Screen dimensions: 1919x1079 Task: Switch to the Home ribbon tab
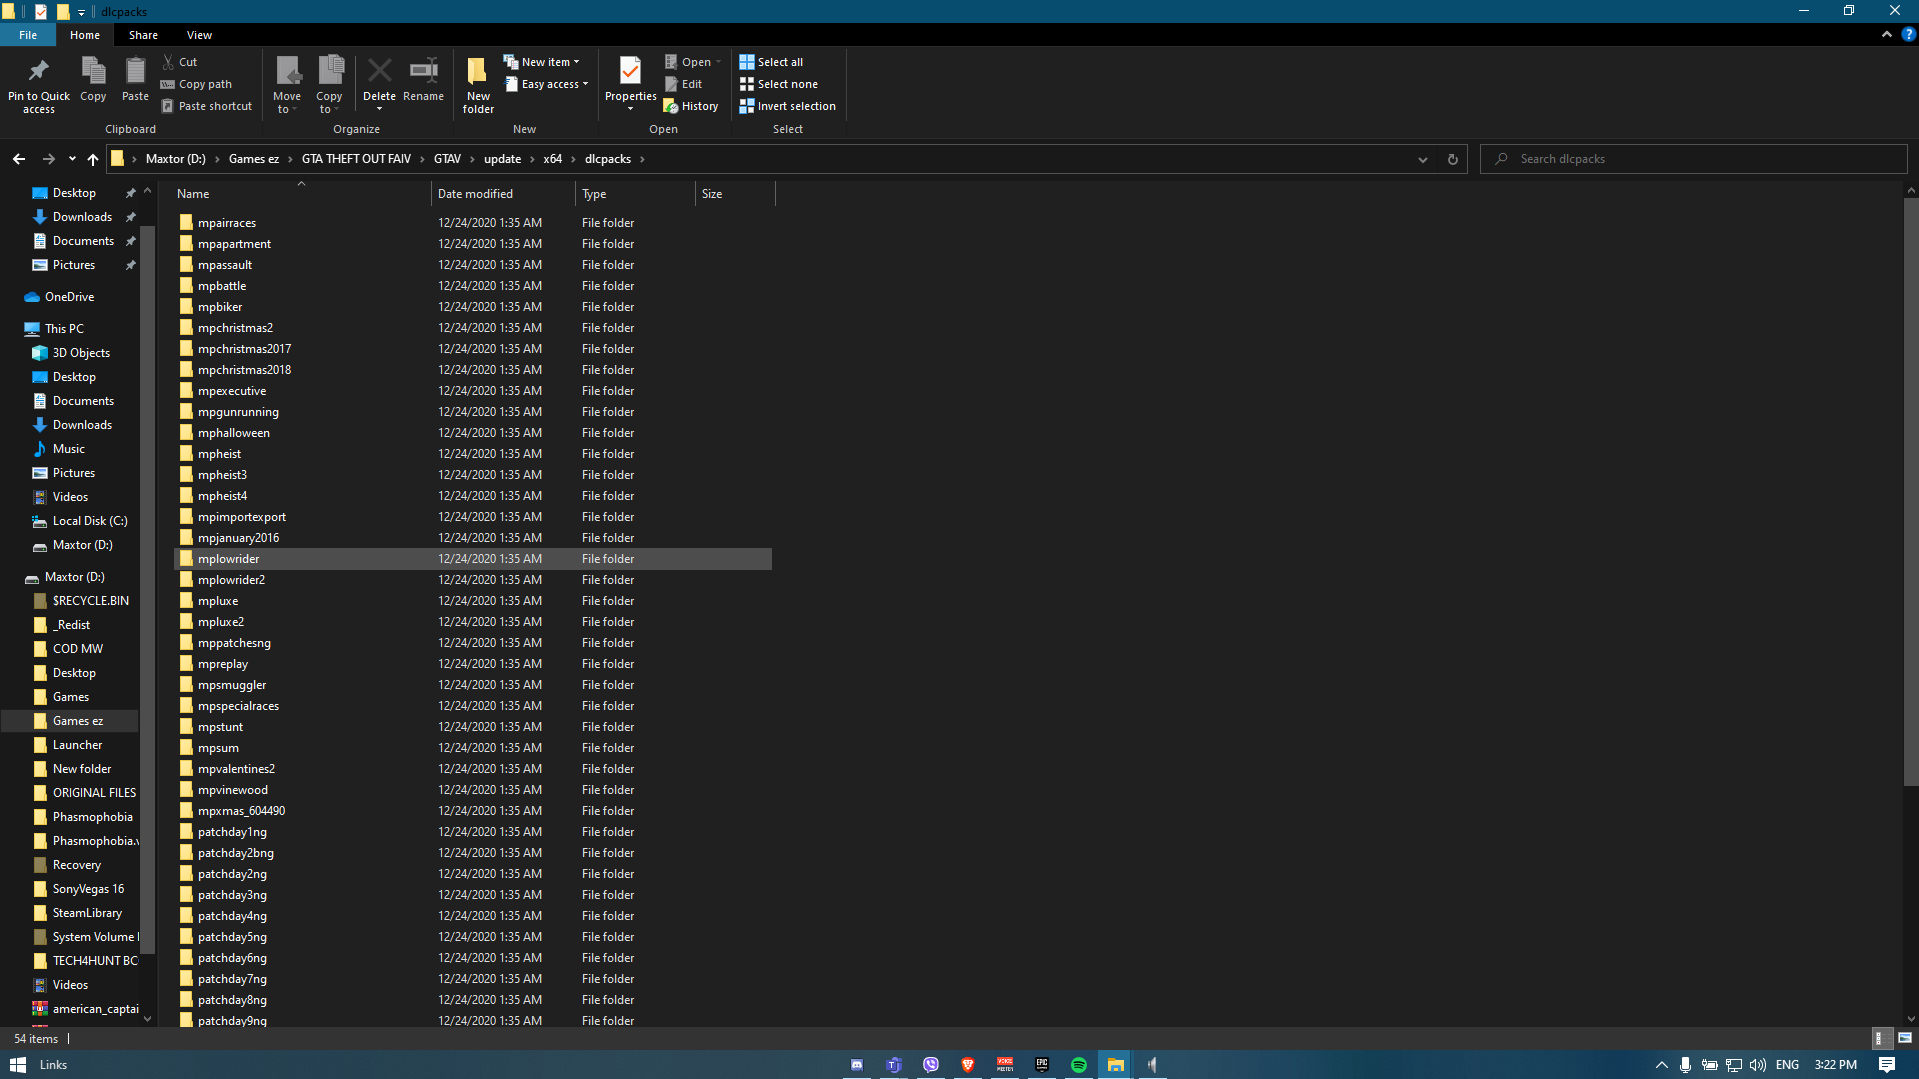click(x=85, y=35)
